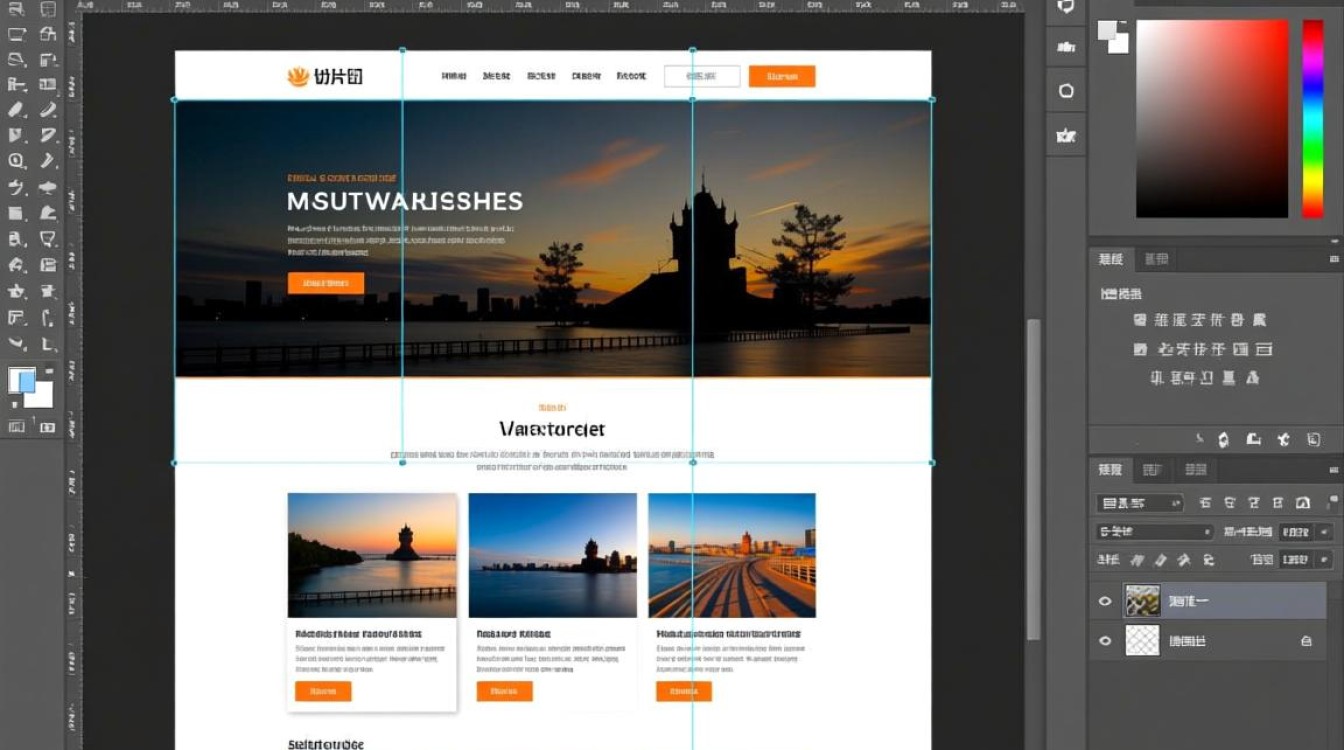This screenshot has width=1344, height=750.
Task: Click the orange button in the hero banner
Action: 325,283
